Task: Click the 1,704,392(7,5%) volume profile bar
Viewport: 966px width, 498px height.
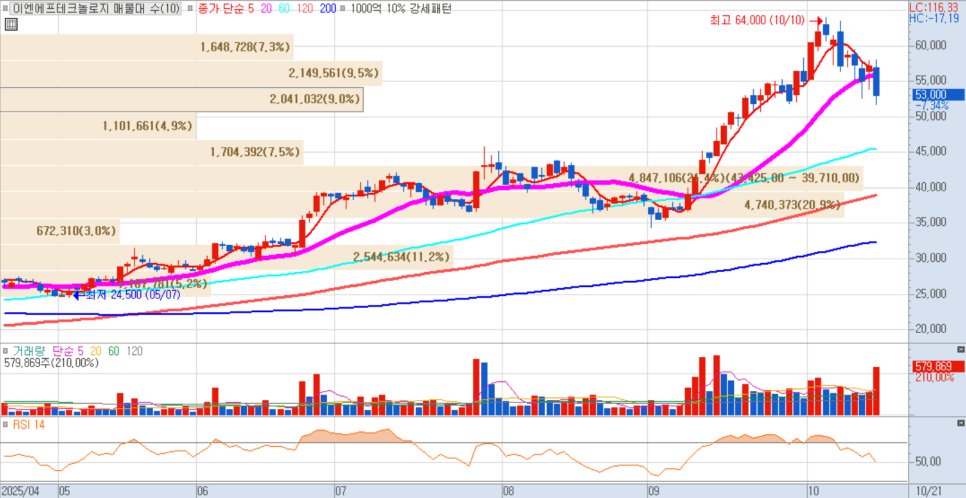Action: pos(152,152)
